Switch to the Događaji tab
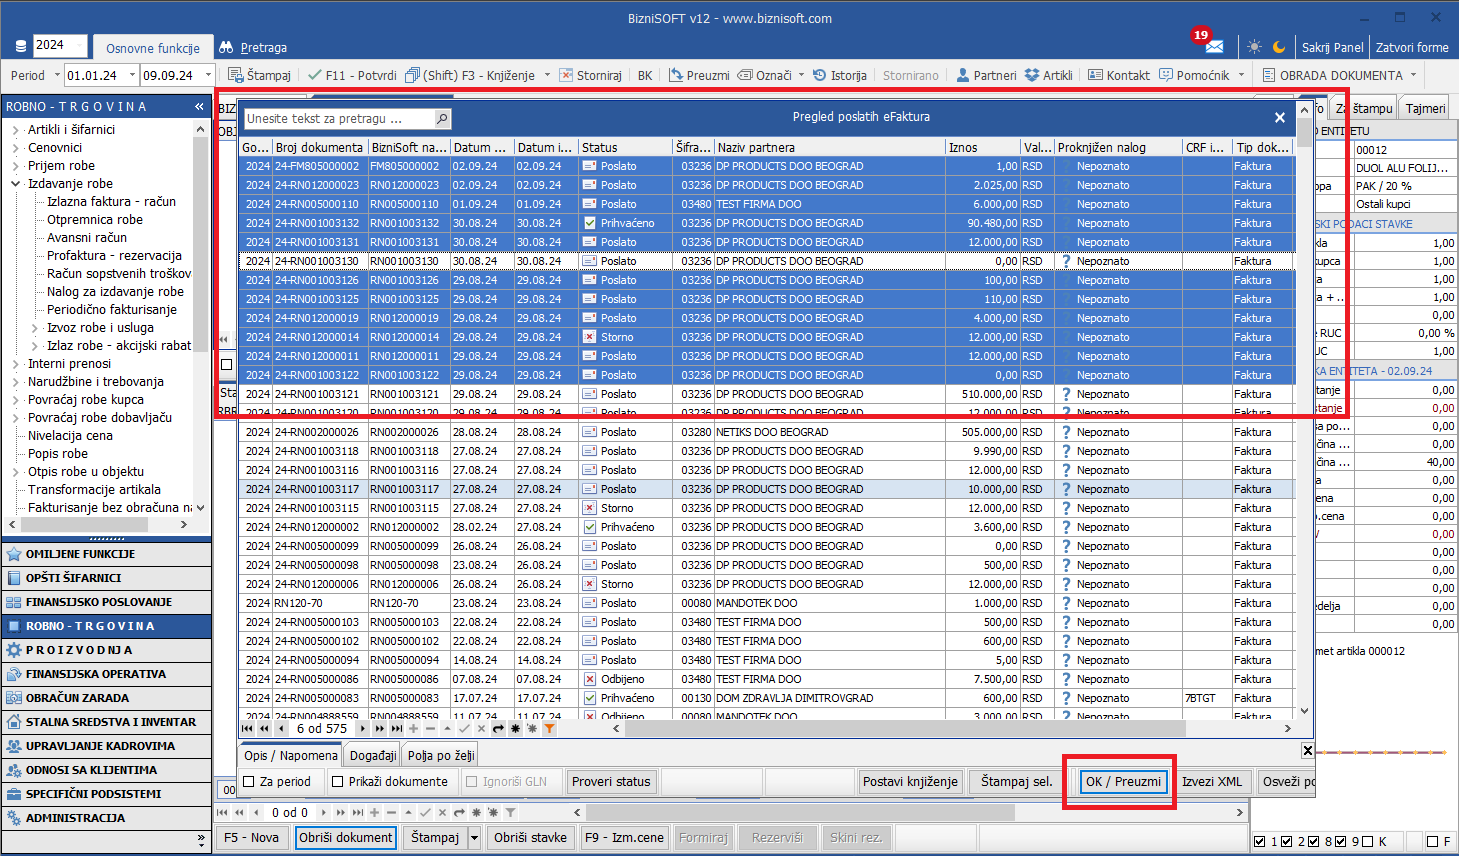1459x856 pixels. pos(372,755)
